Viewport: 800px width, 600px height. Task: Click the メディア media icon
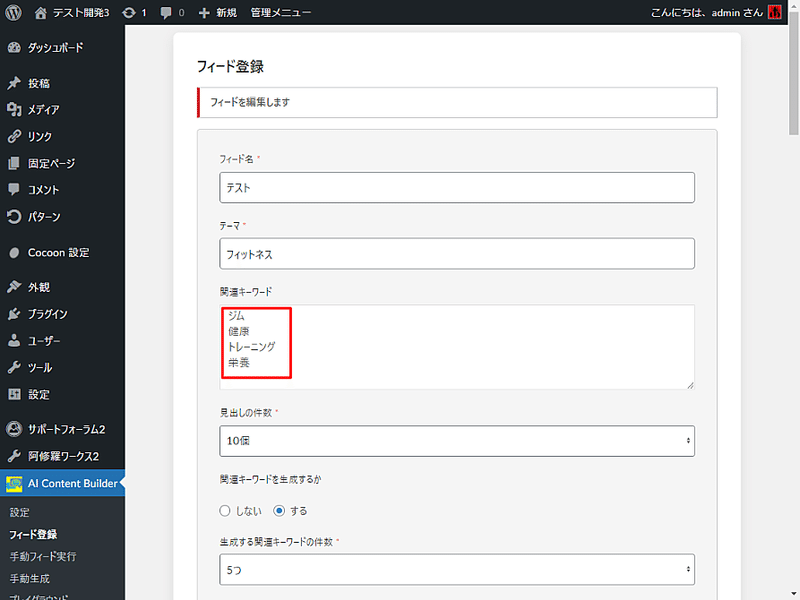click(x=14, y=109)
